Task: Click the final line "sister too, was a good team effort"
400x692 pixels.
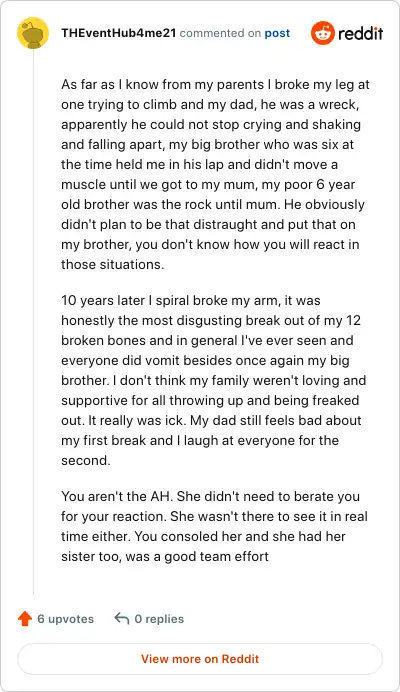Action: [x=165, y=556]
